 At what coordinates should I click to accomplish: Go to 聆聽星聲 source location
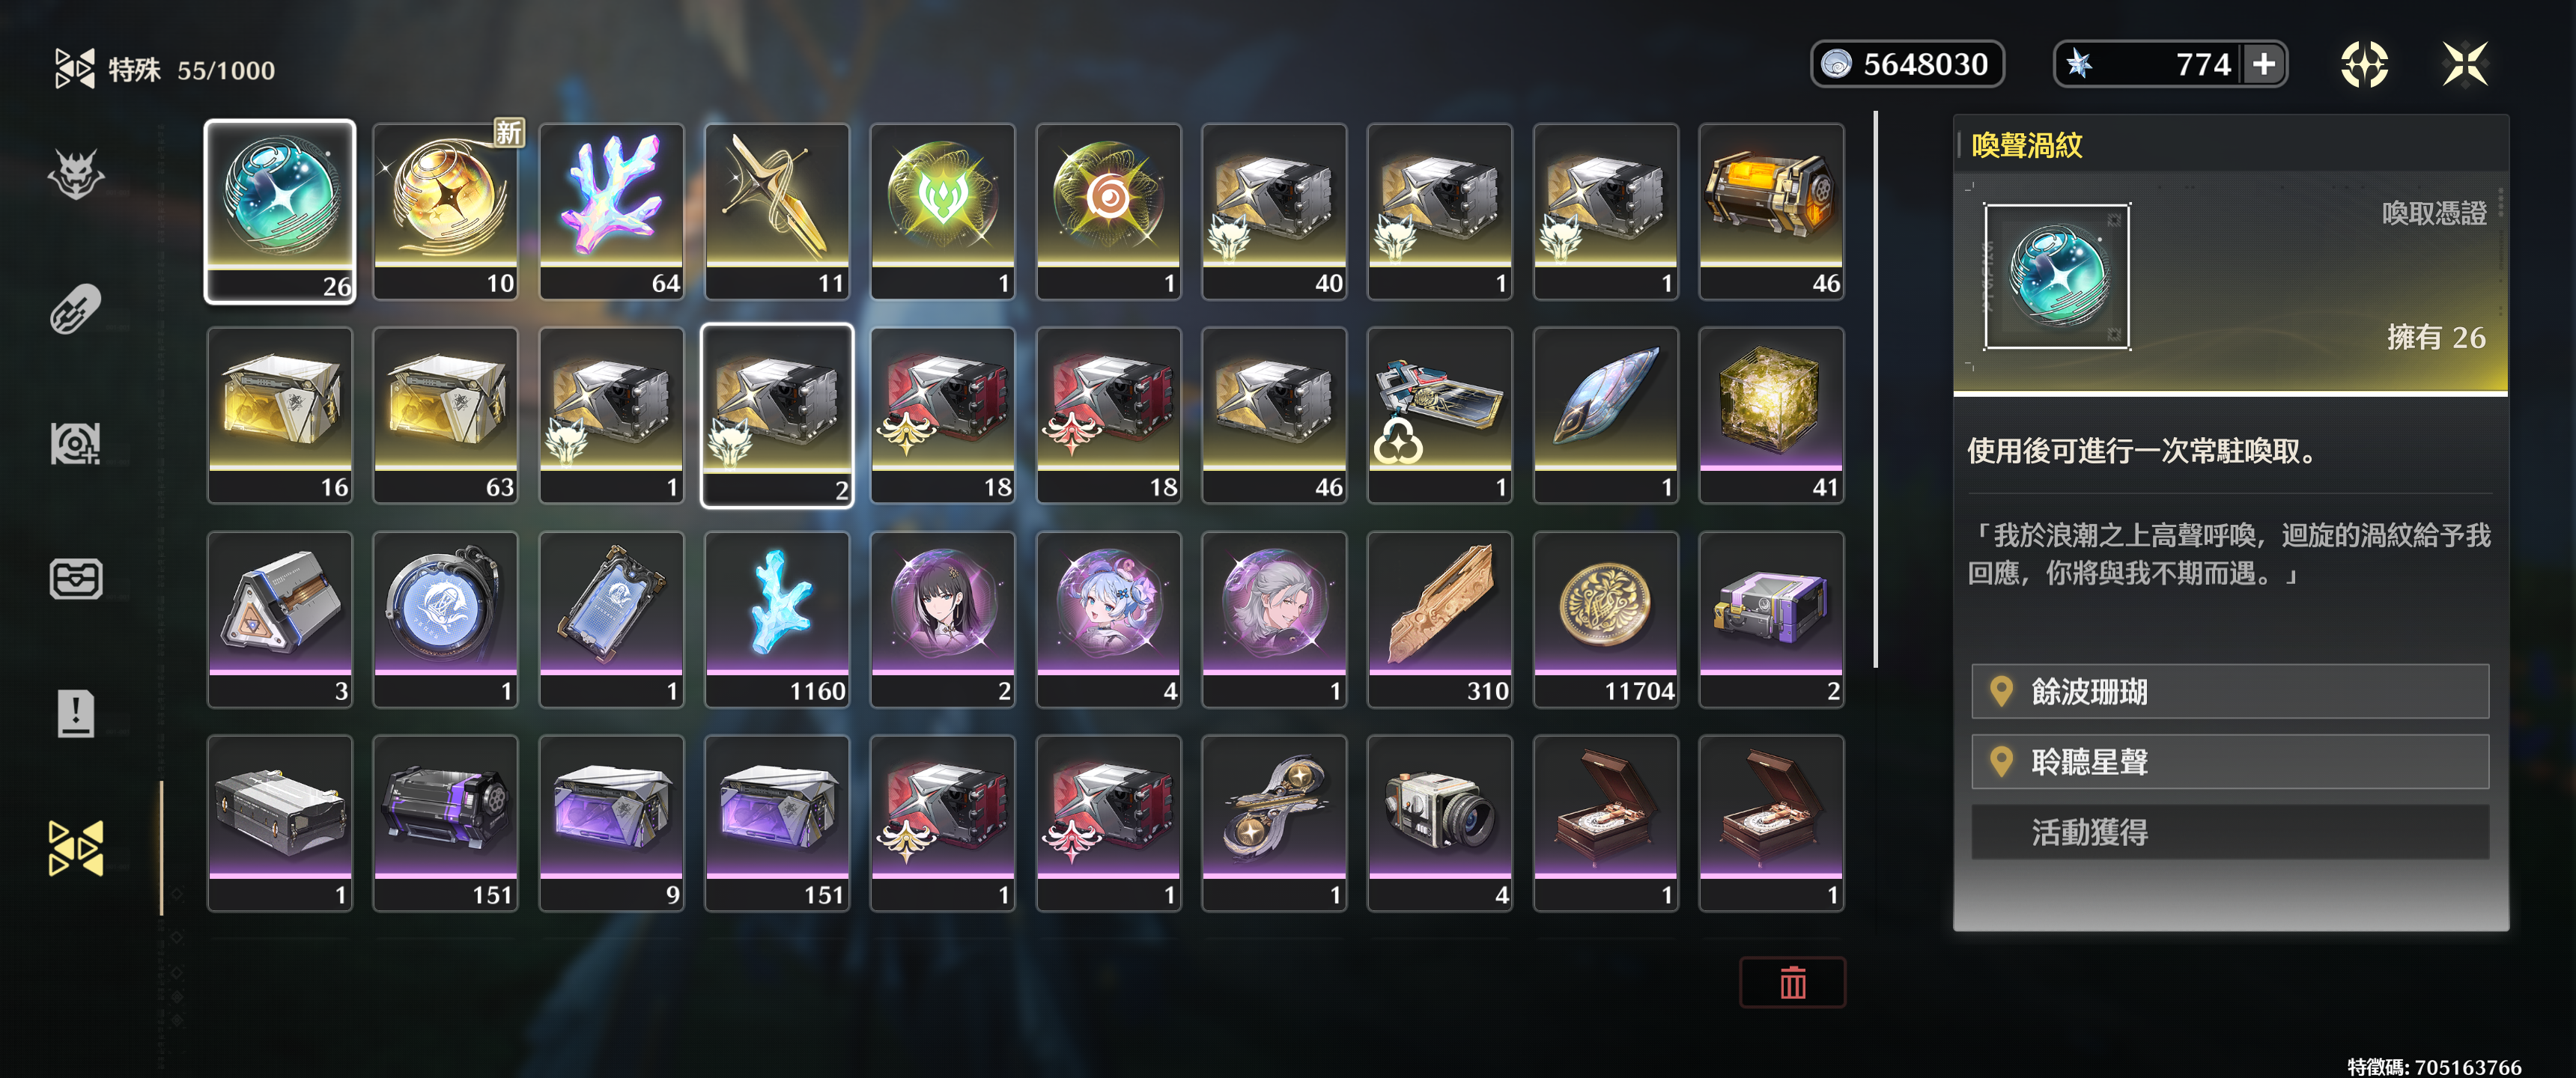point(2230,761)
